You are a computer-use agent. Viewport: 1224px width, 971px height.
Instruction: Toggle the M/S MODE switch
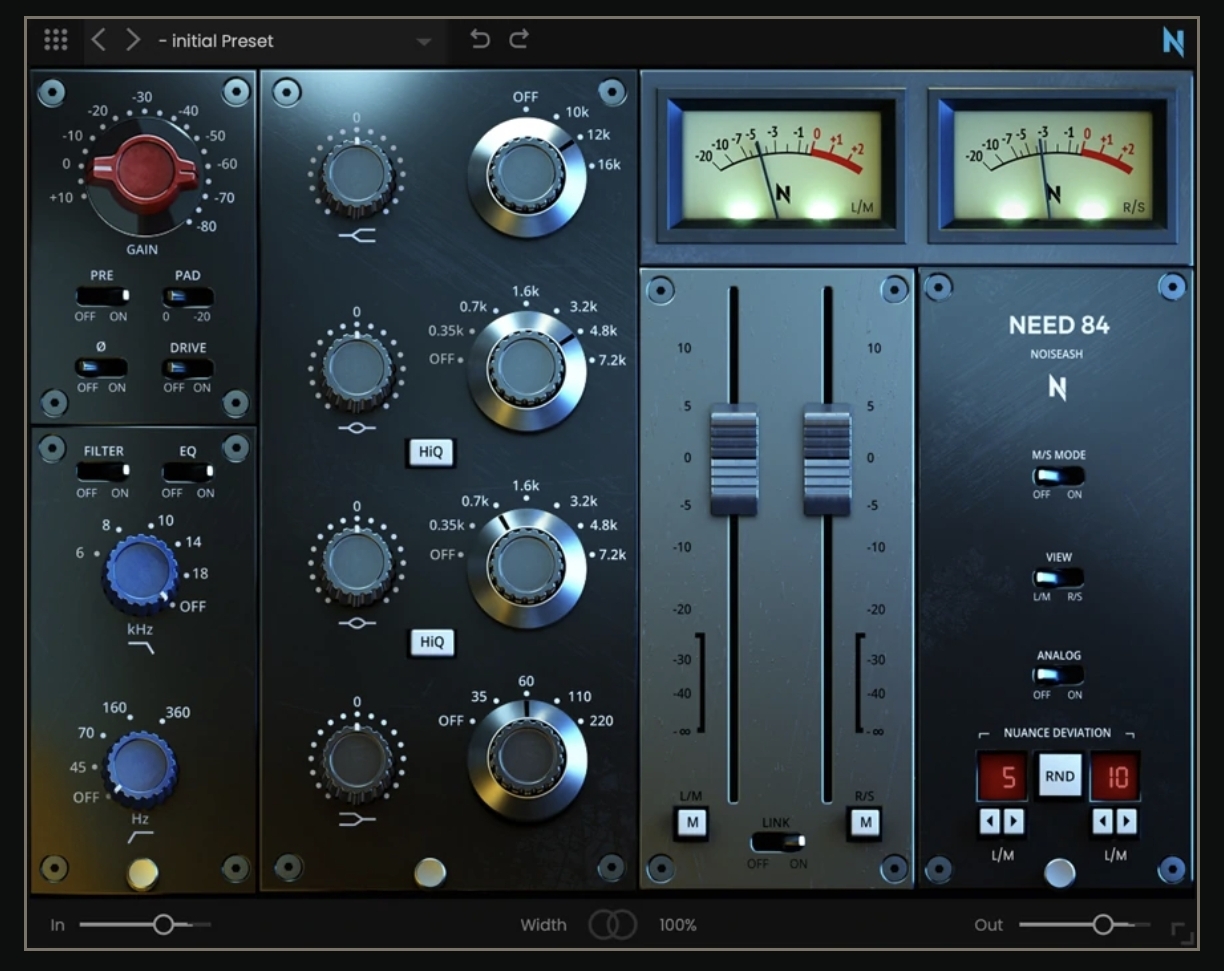coord(1058,476)
